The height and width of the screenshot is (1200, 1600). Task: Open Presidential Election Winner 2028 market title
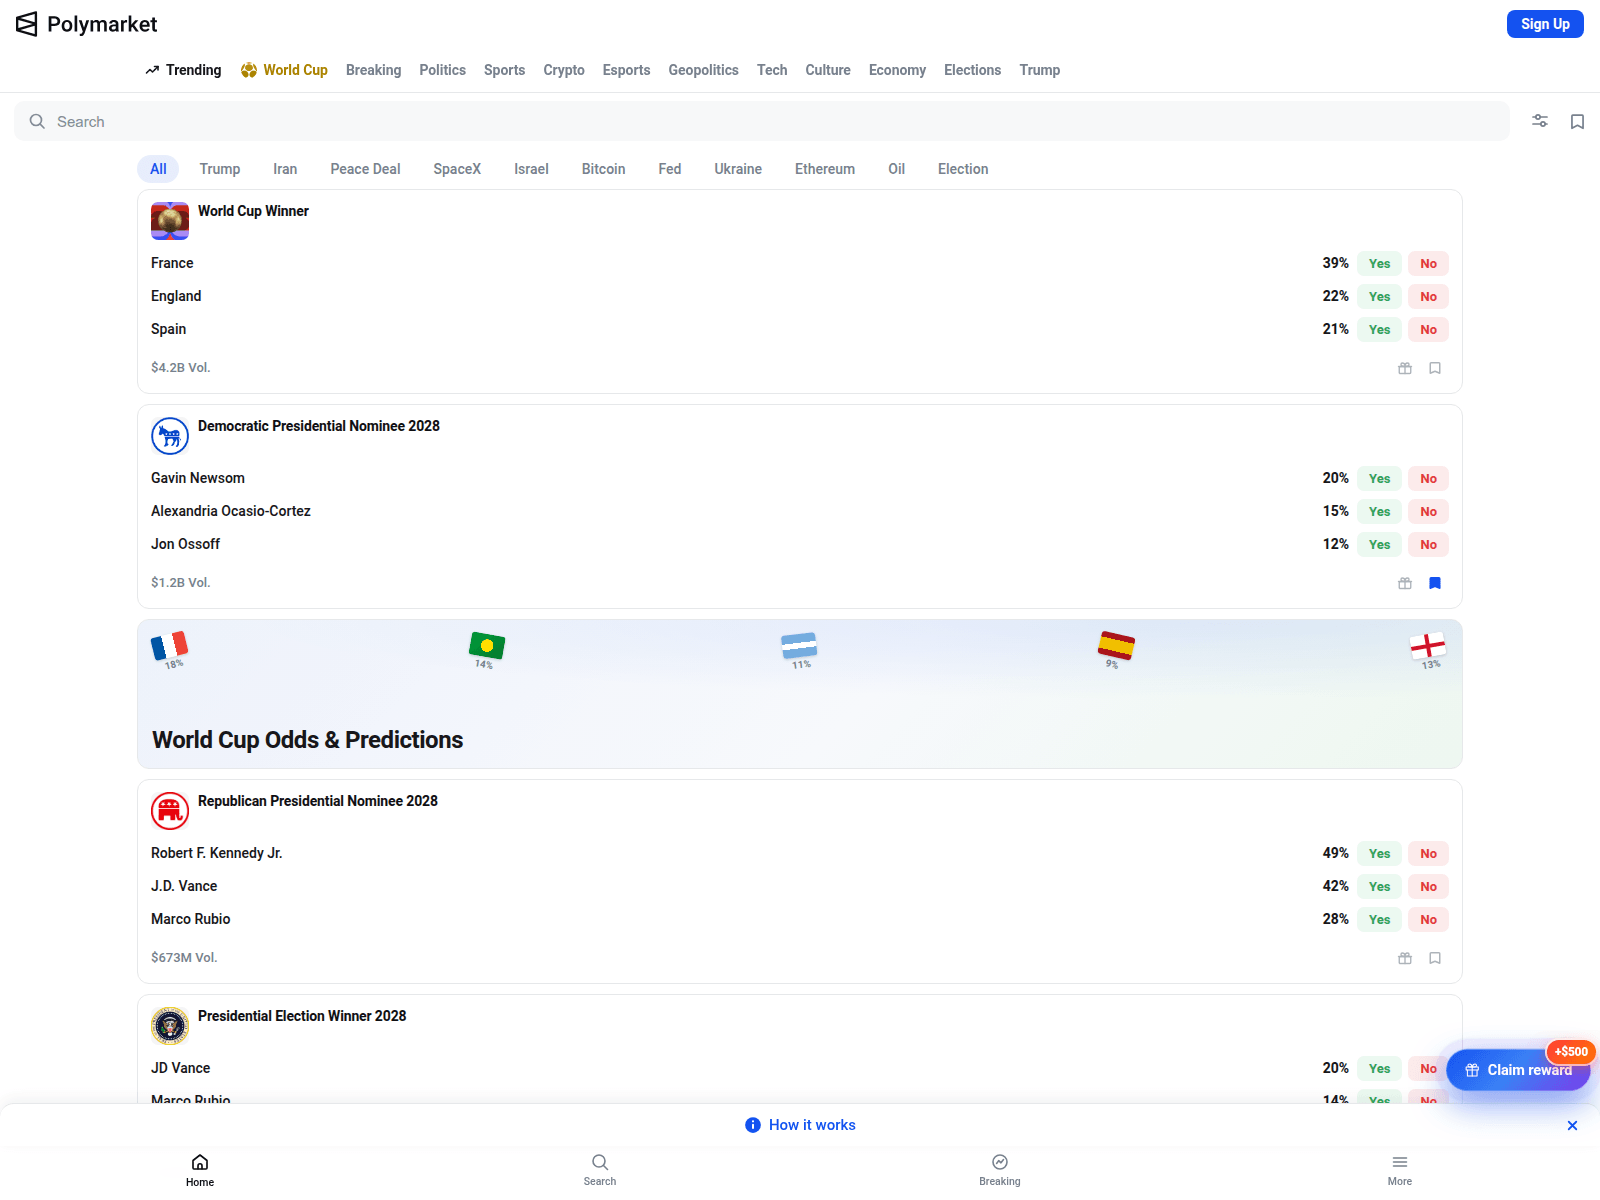302,1016
